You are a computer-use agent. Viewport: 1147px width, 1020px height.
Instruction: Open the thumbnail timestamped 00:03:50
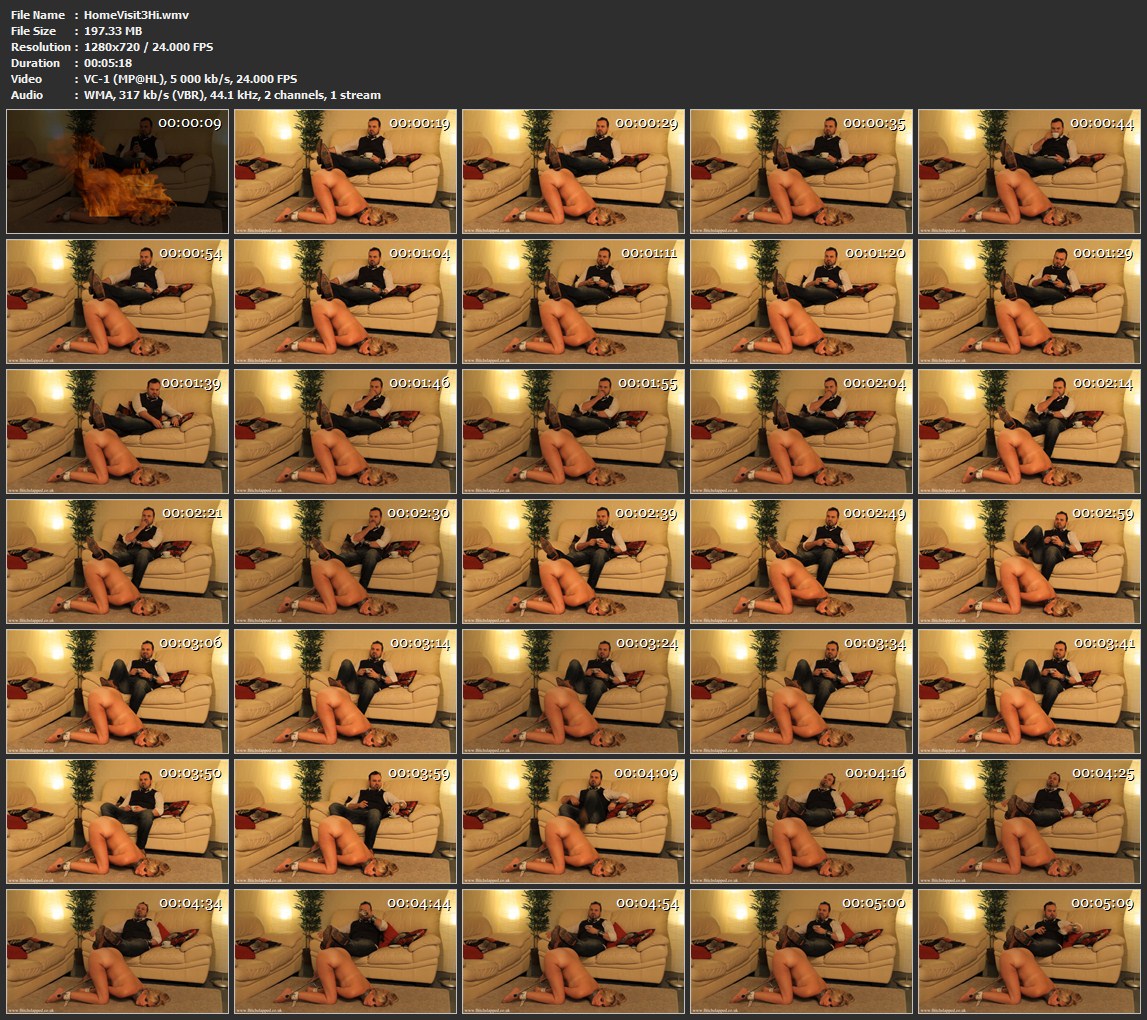point(117,822)
